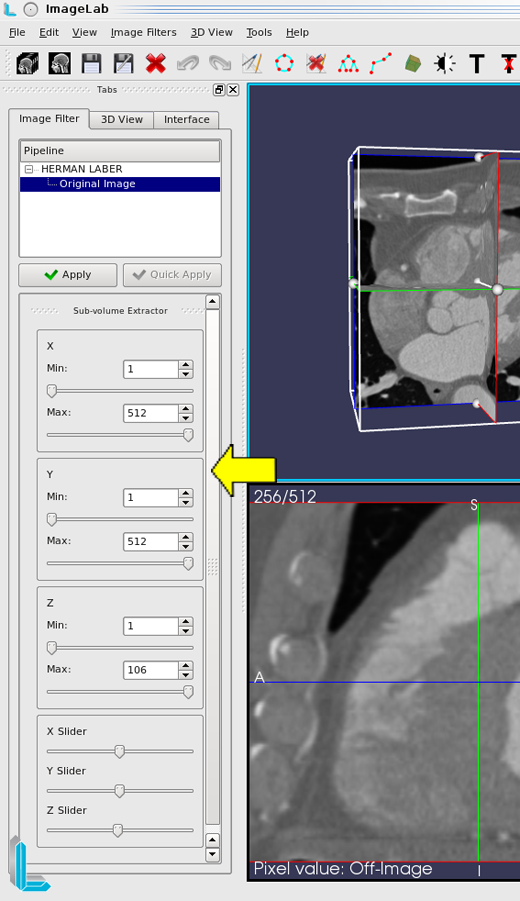
Task: Click the triangular node tree icon
Action: click(x=348, y=63)
